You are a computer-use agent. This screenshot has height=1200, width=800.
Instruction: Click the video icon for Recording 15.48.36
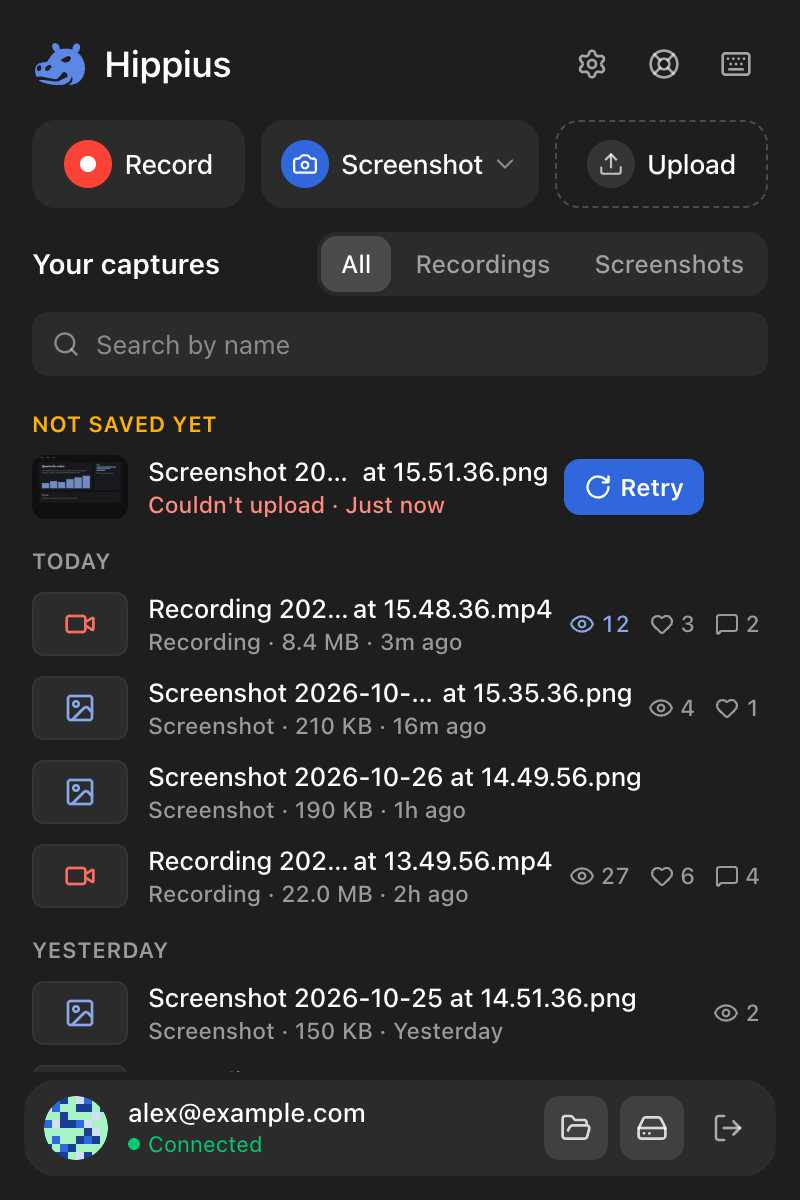coord(80,624)
